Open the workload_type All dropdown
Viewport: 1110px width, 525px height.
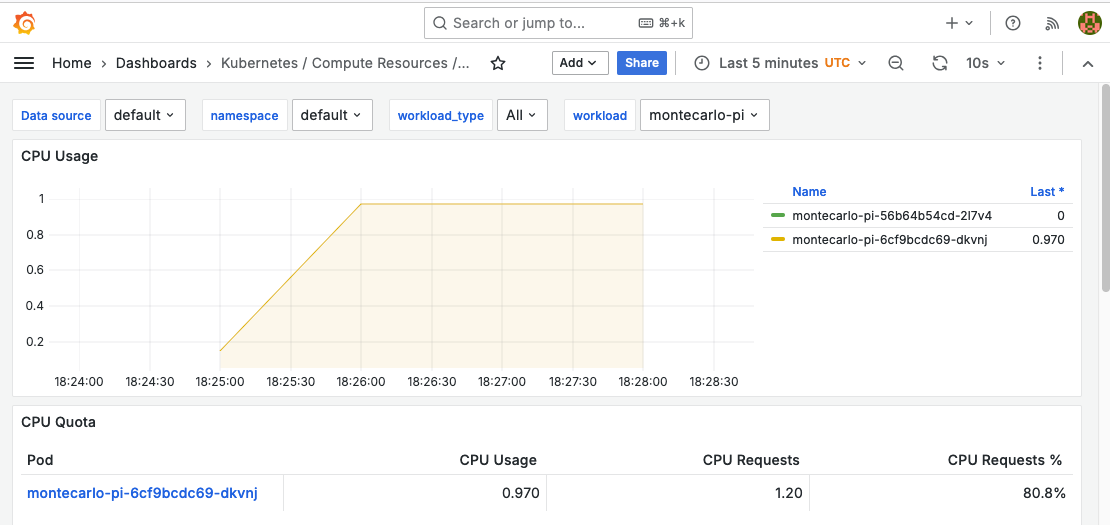point(522,115)
